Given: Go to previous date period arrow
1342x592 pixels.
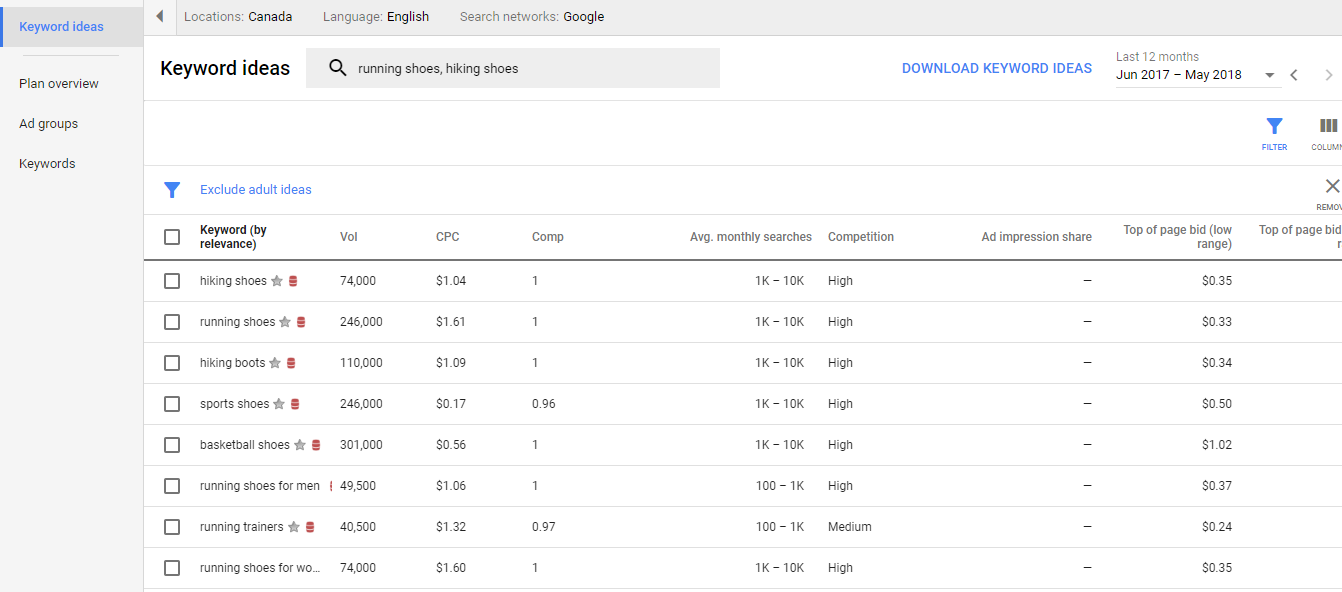Looking at the screenshot, I should (x=1294, y=75).
